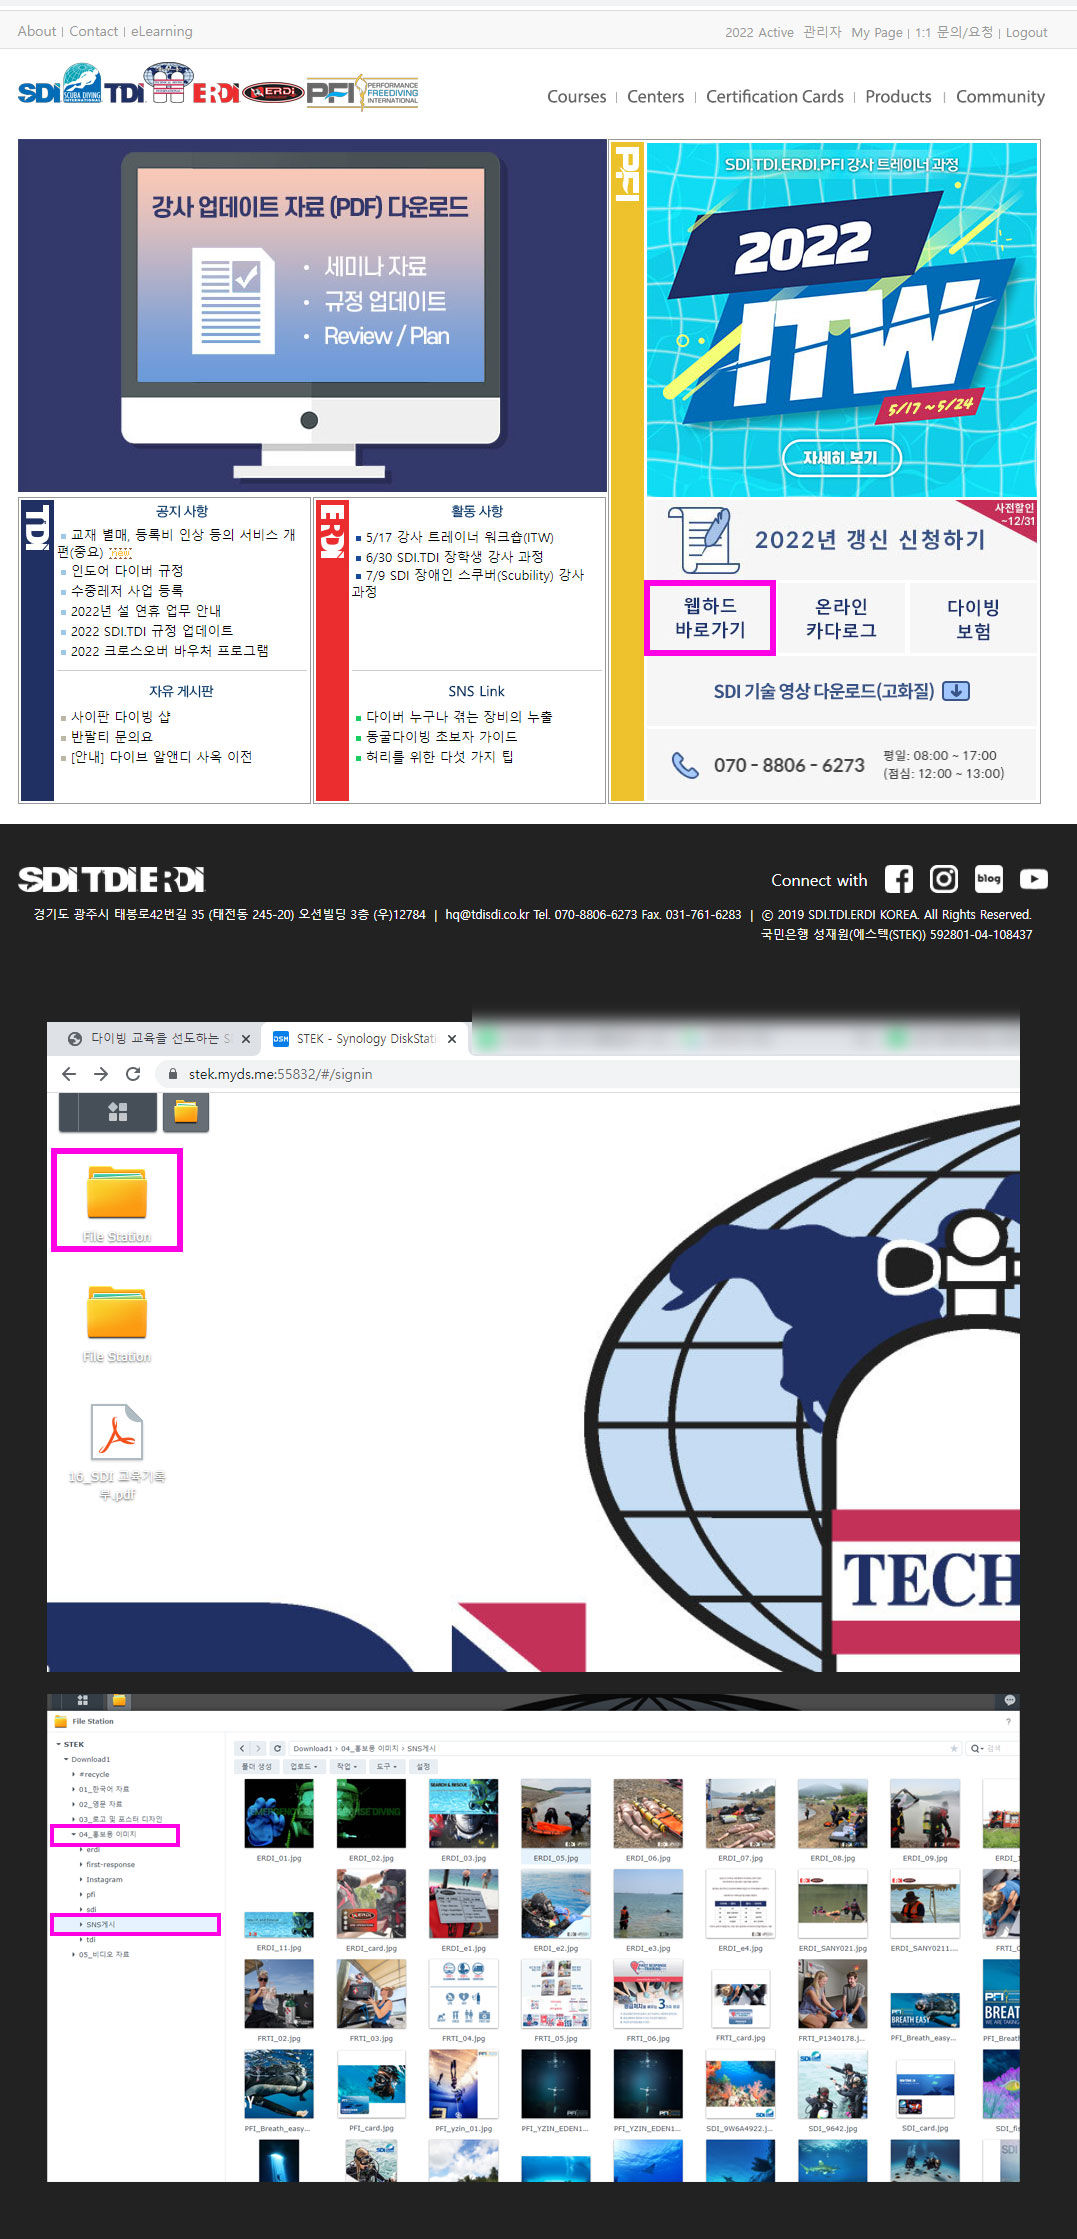Image resolution: width=1077 pixels, height=2239 pixels.
Task: Expand the 03_로고 및 포스터 디자인 folder
Action: pyautogui.click(x=73, y=1819)
